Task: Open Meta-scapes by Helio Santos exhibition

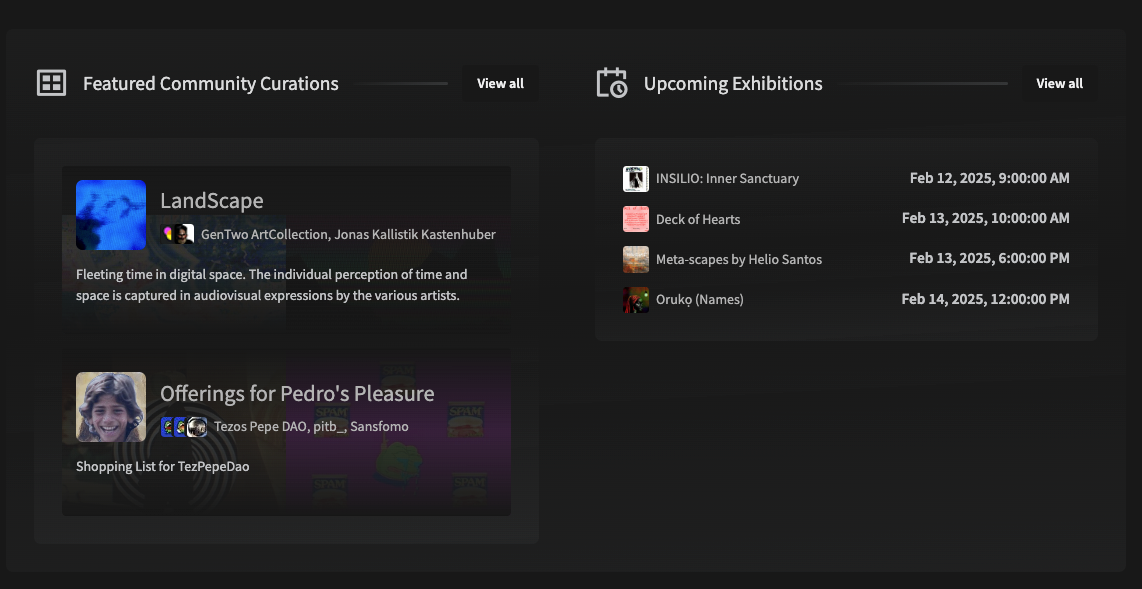Action: tap(738, 259)
